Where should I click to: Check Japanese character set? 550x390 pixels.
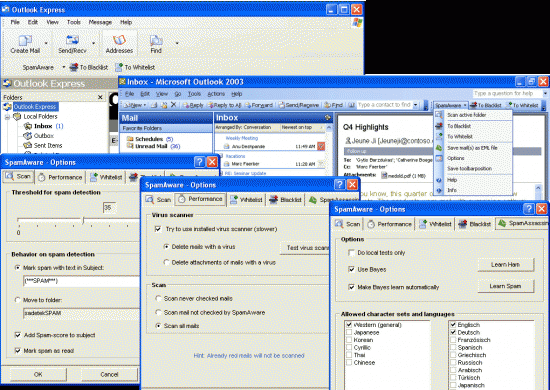pyautogui.click(x=349, y=332)
